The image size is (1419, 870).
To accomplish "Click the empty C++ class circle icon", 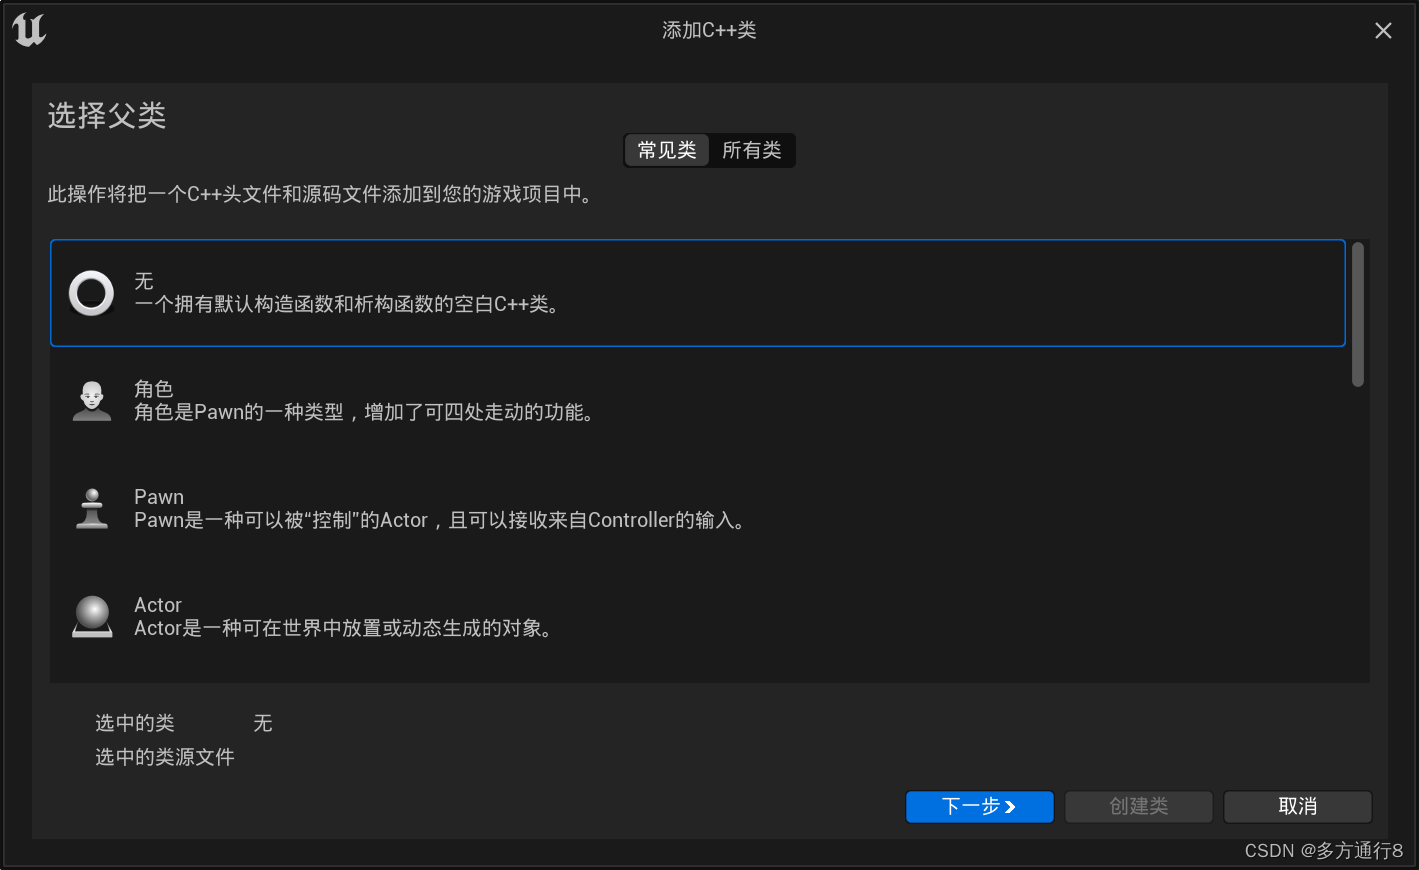I will [91, 293].
